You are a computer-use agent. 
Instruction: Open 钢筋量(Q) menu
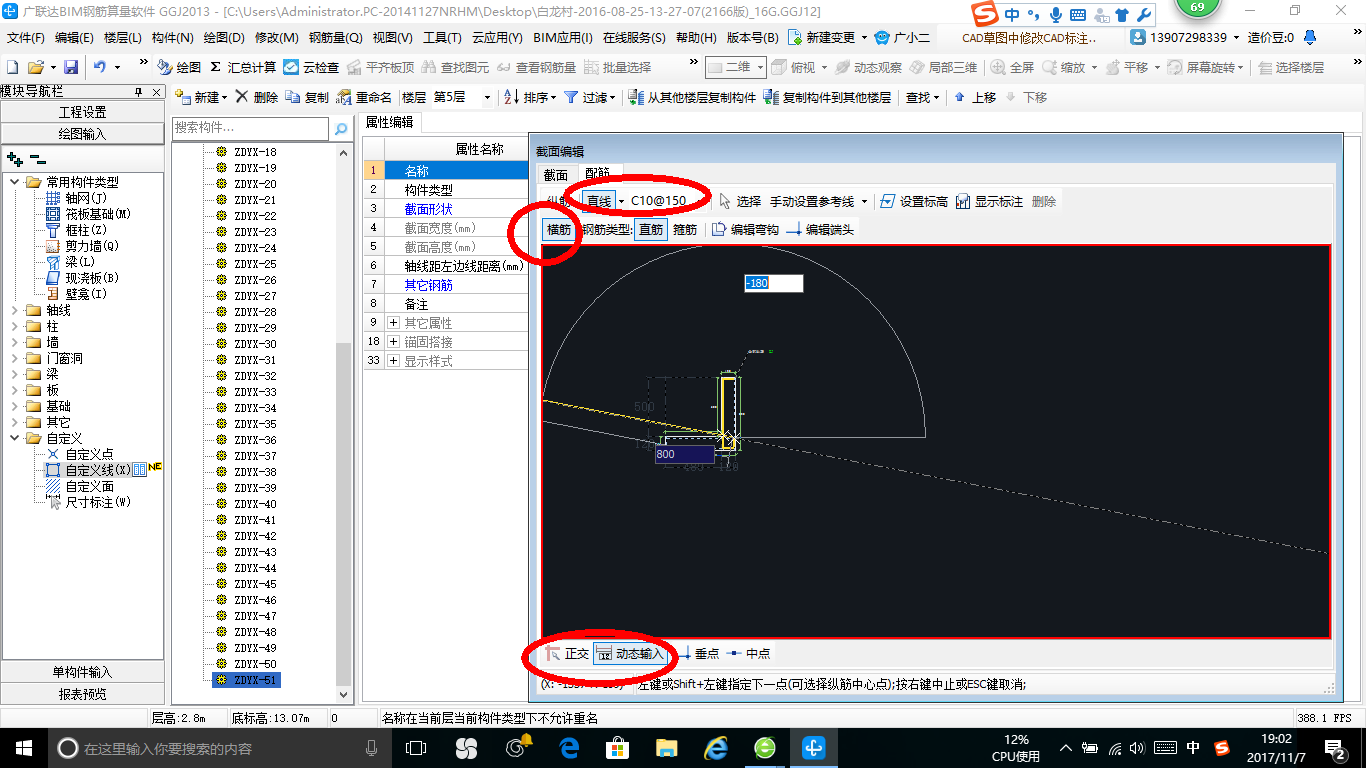(335, 38)
